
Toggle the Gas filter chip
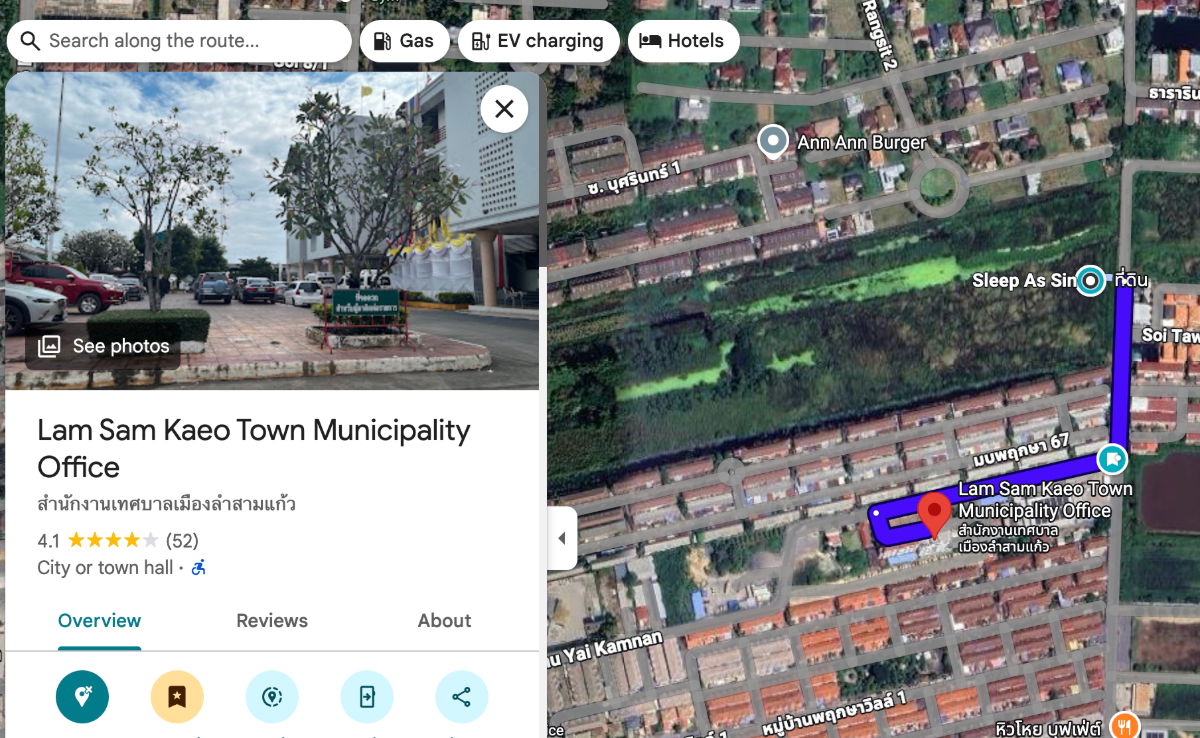[404, 41]
